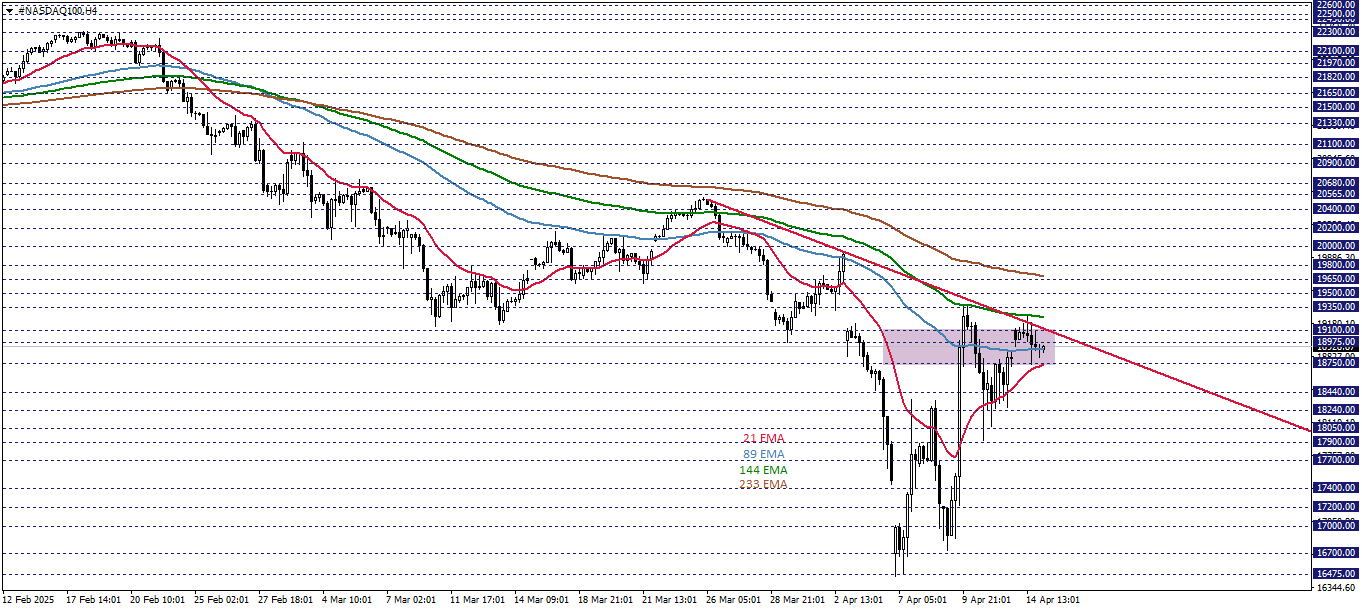The width and height of the screenshot is (1362, 611).
Task: Click the 14 Mar 09:01 time label
Action: pos(540,600)
